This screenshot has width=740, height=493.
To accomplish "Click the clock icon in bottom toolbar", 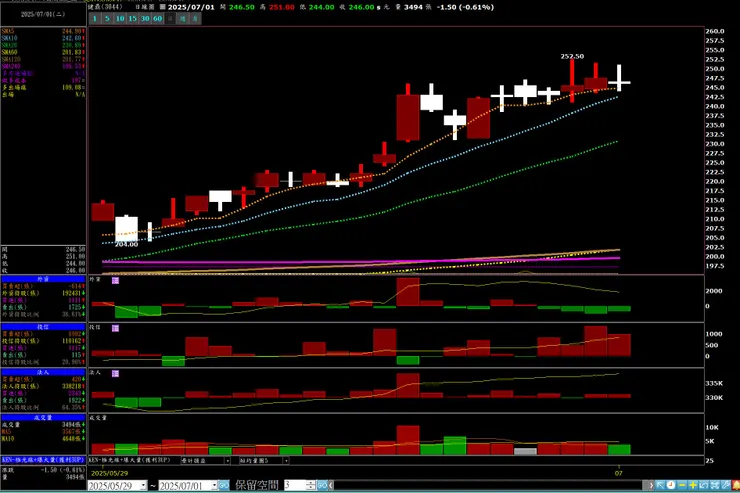I will pos(671,485).
